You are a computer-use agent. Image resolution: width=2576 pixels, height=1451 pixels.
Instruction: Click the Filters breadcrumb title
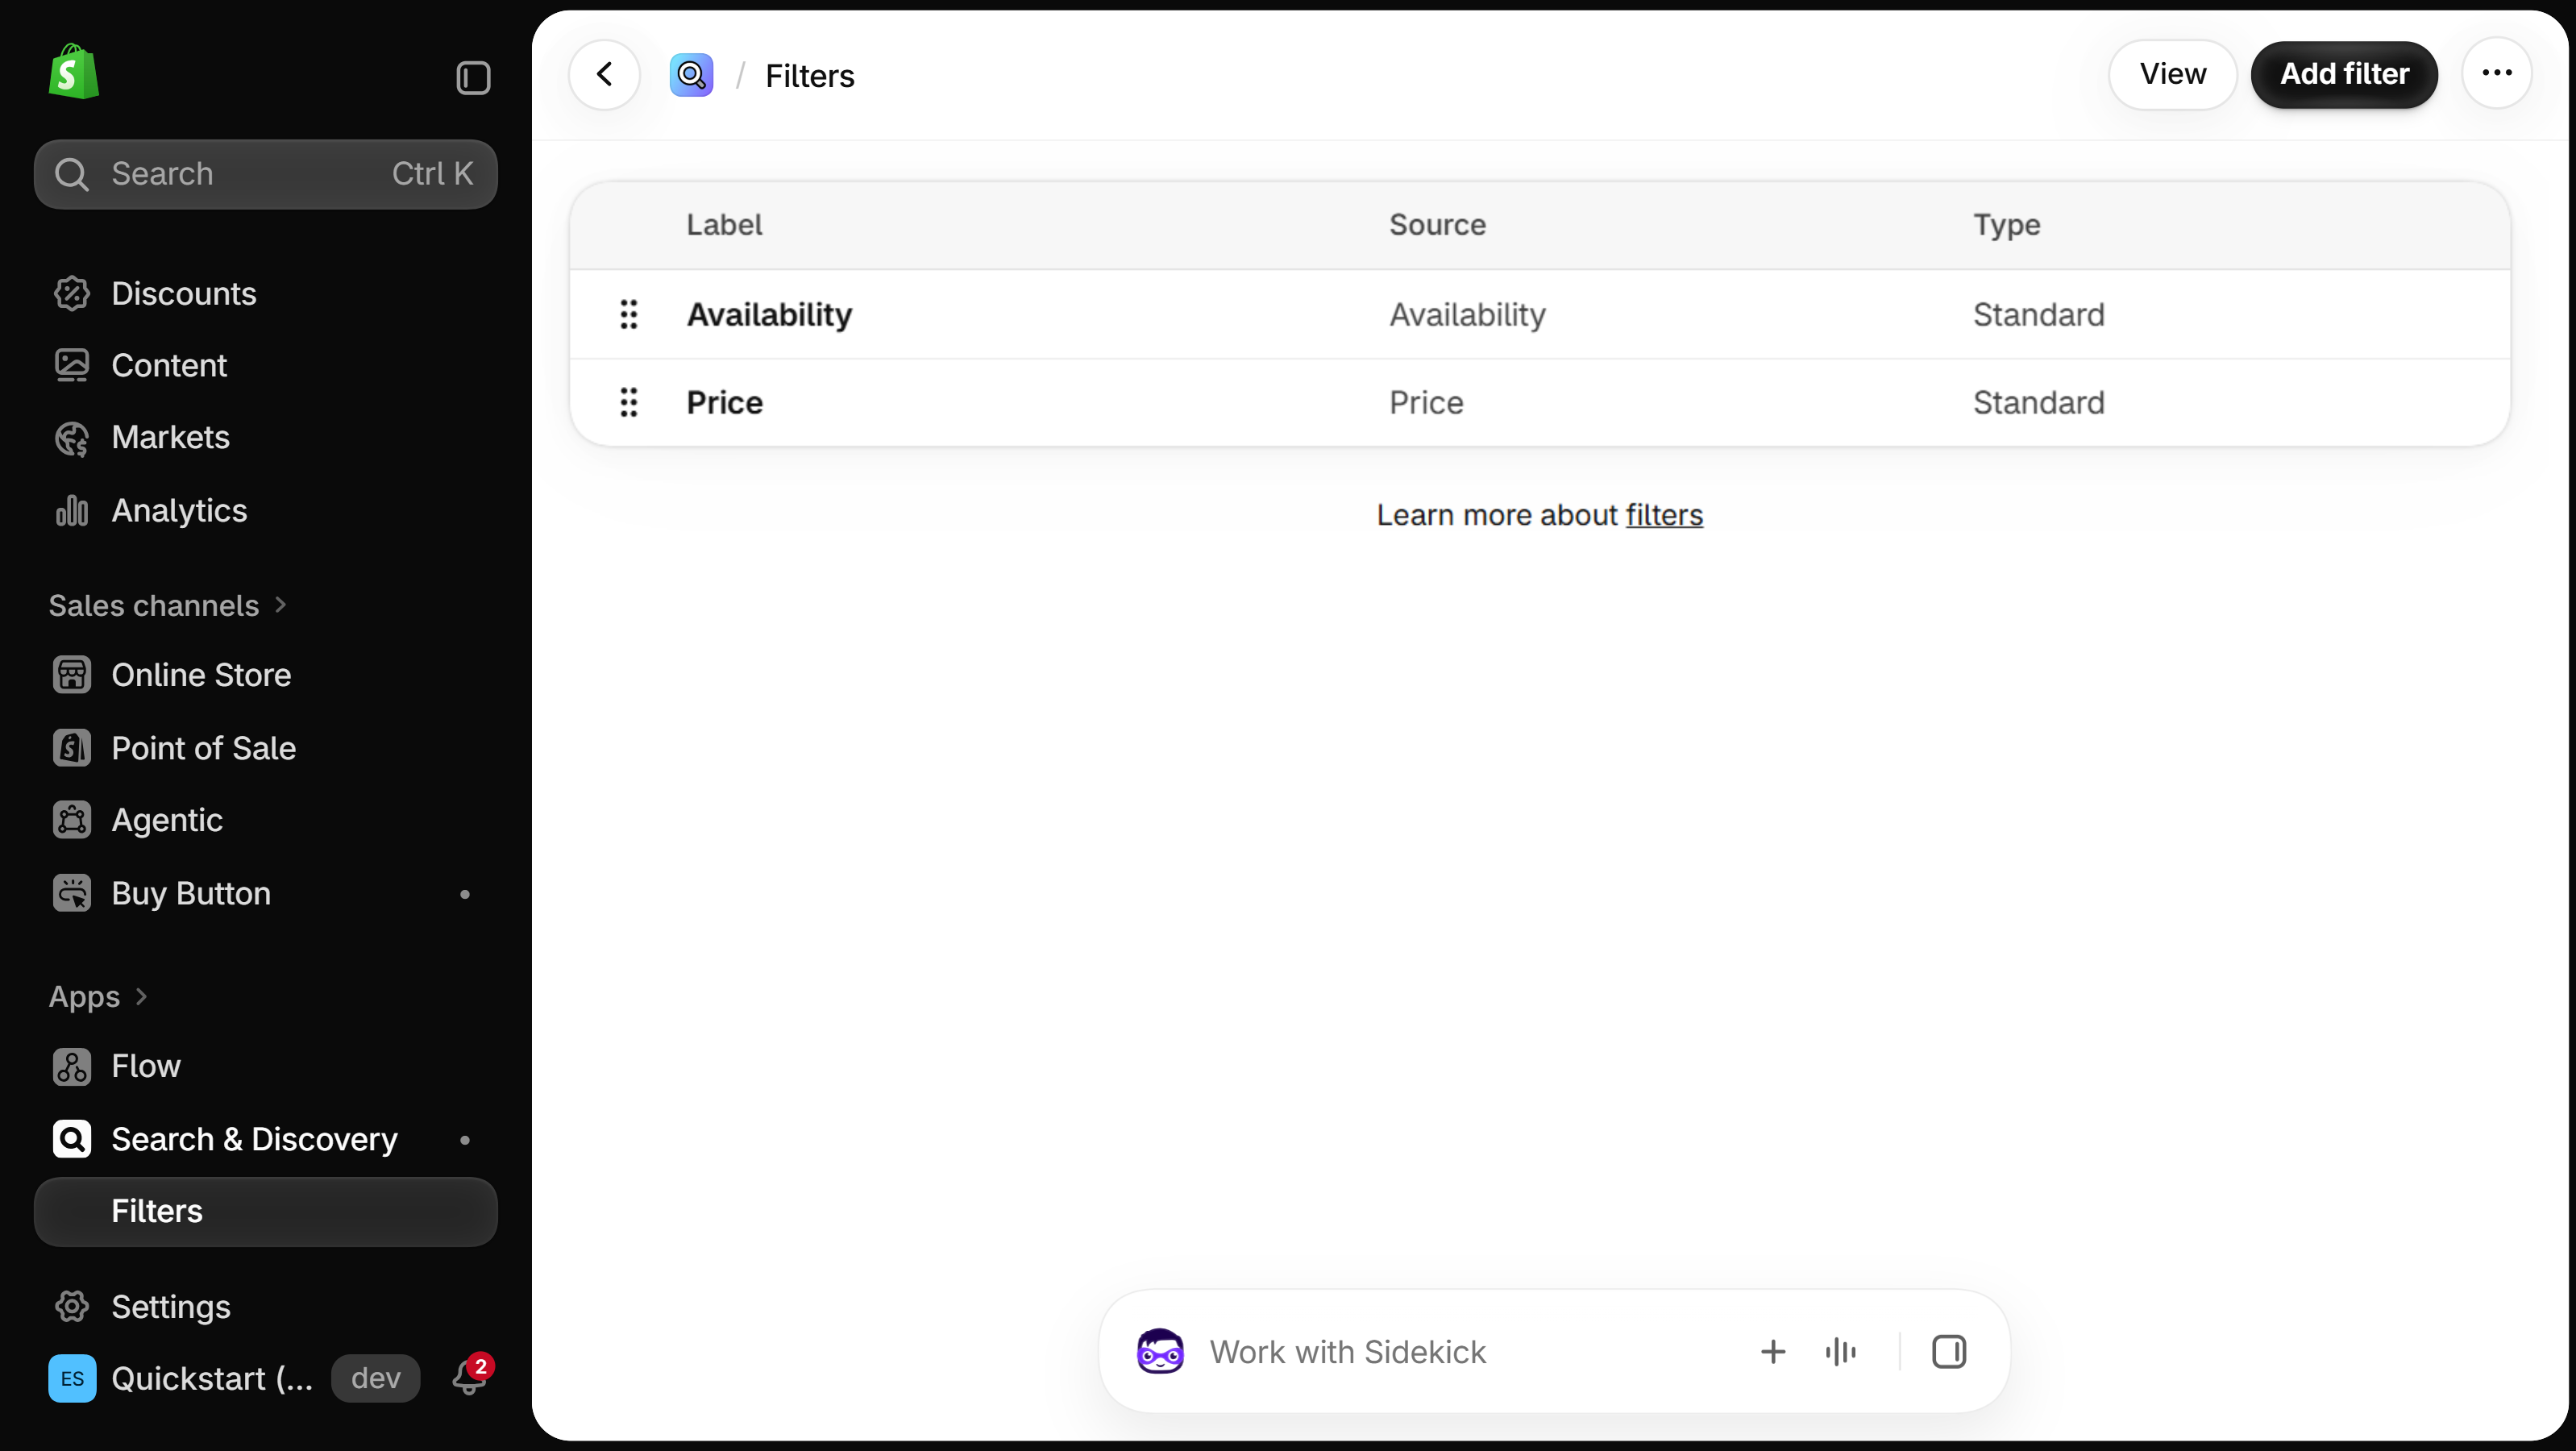[x=809, y=76]
